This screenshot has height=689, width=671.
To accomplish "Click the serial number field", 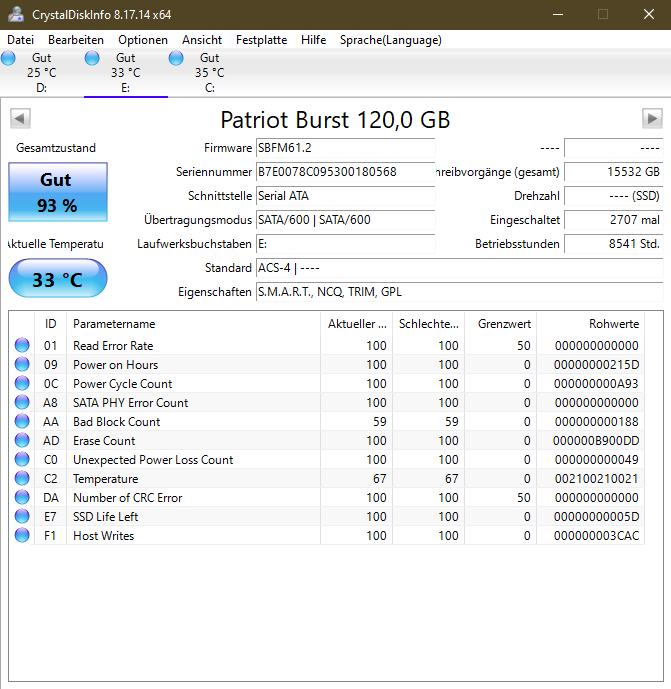I will [x=345, y=172].
